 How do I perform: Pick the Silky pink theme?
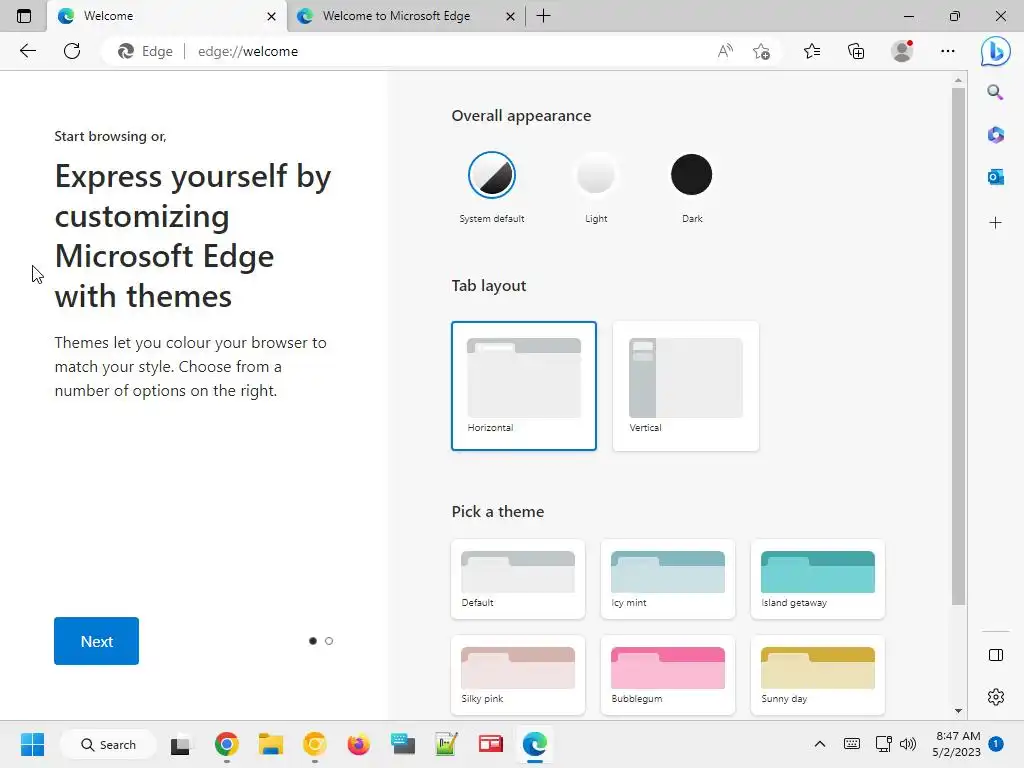[x=518, y=675]
